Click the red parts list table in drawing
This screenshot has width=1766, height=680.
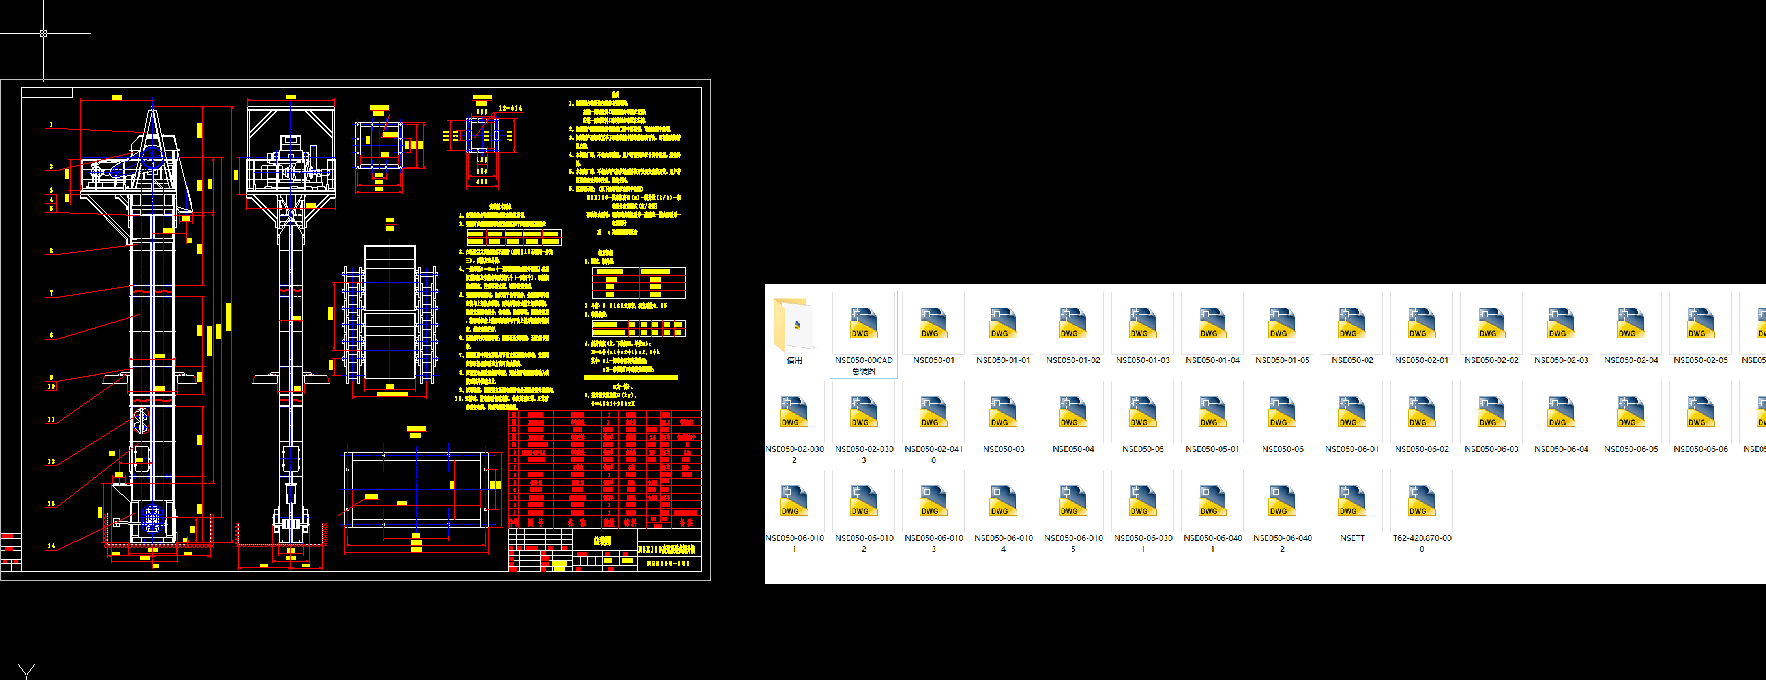(605, 468)
